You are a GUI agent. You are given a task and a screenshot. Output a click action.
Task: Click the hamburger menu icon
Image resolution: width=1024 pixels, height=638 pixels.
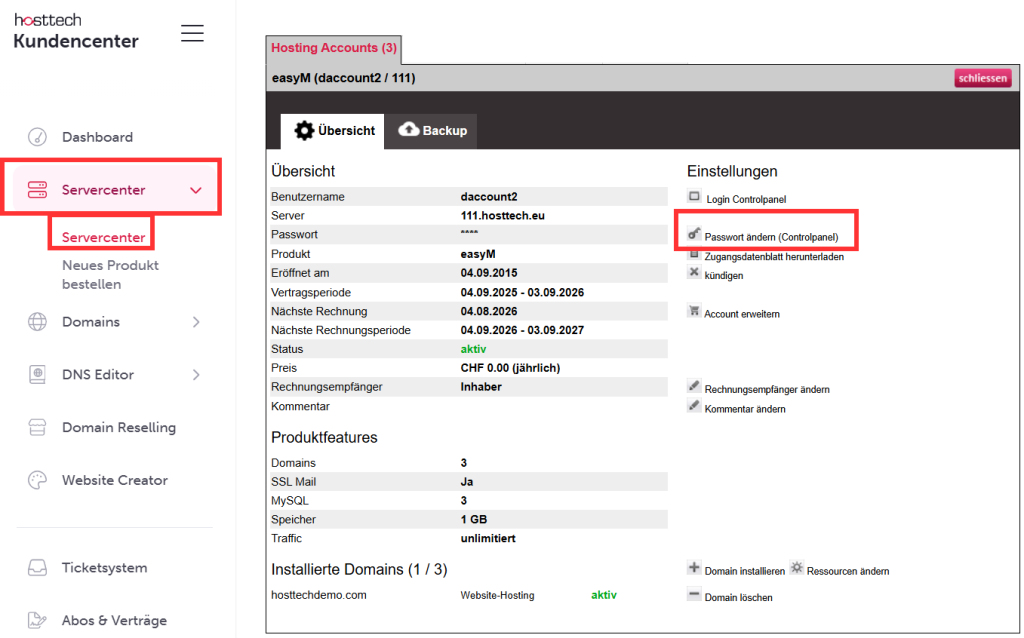[192, 33]
